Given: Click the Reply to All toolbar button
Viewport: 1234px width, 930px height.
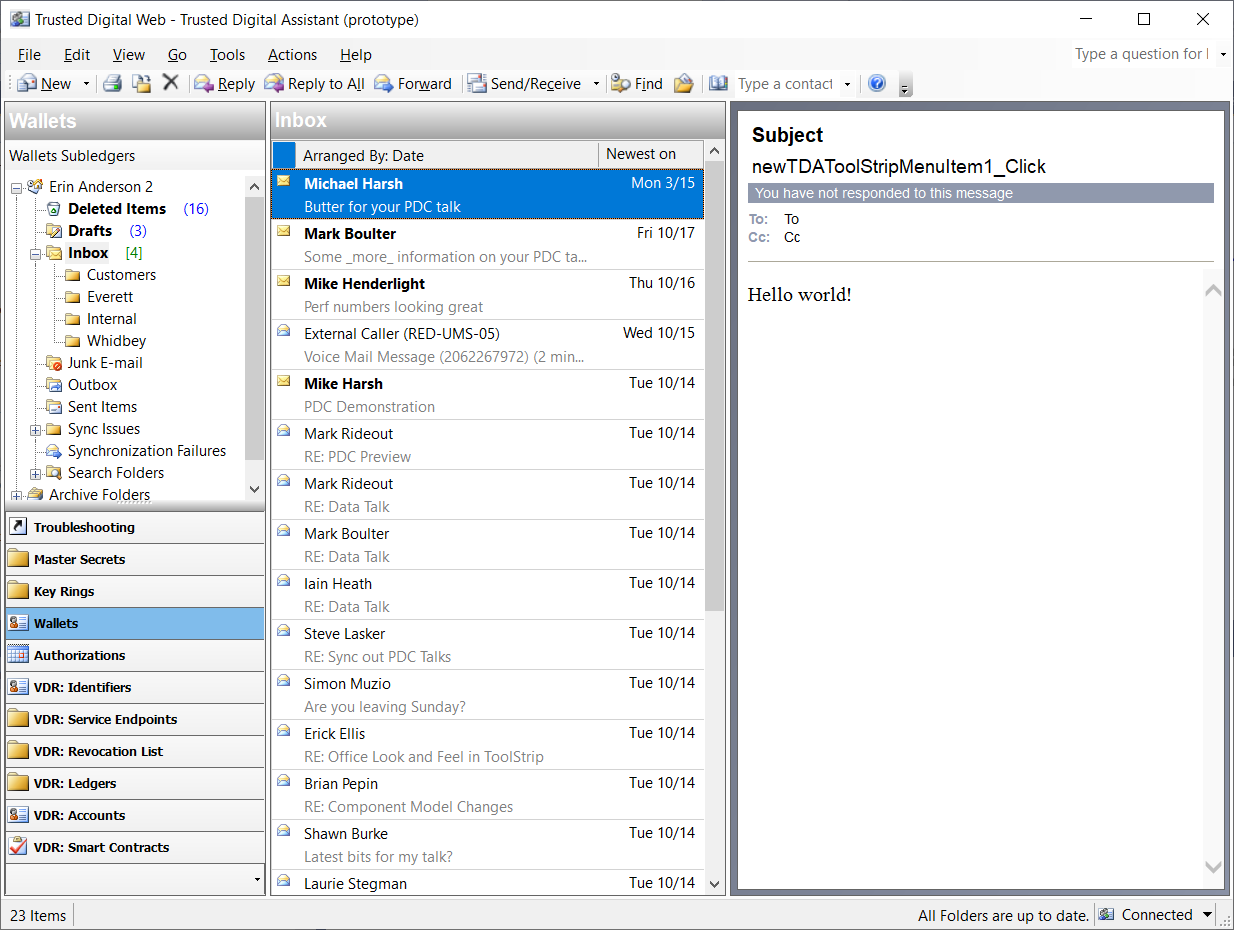Looking at the screenshot, I should tap(315, 84).
